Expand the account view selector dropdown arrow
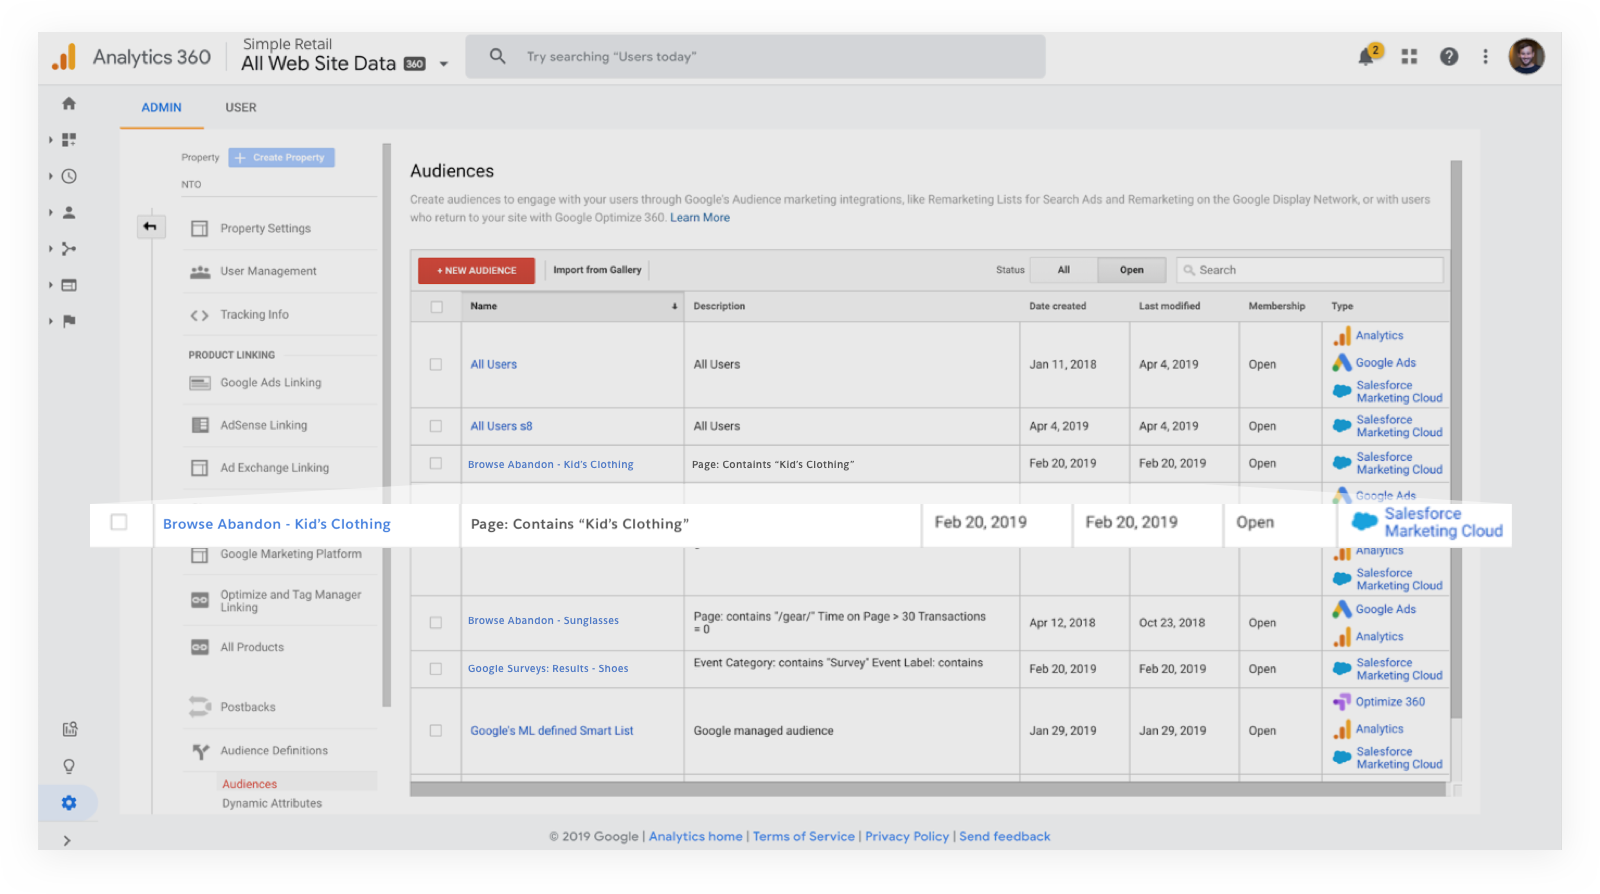The height and width of the screenshot is (894, 1600). pos(443,64)
